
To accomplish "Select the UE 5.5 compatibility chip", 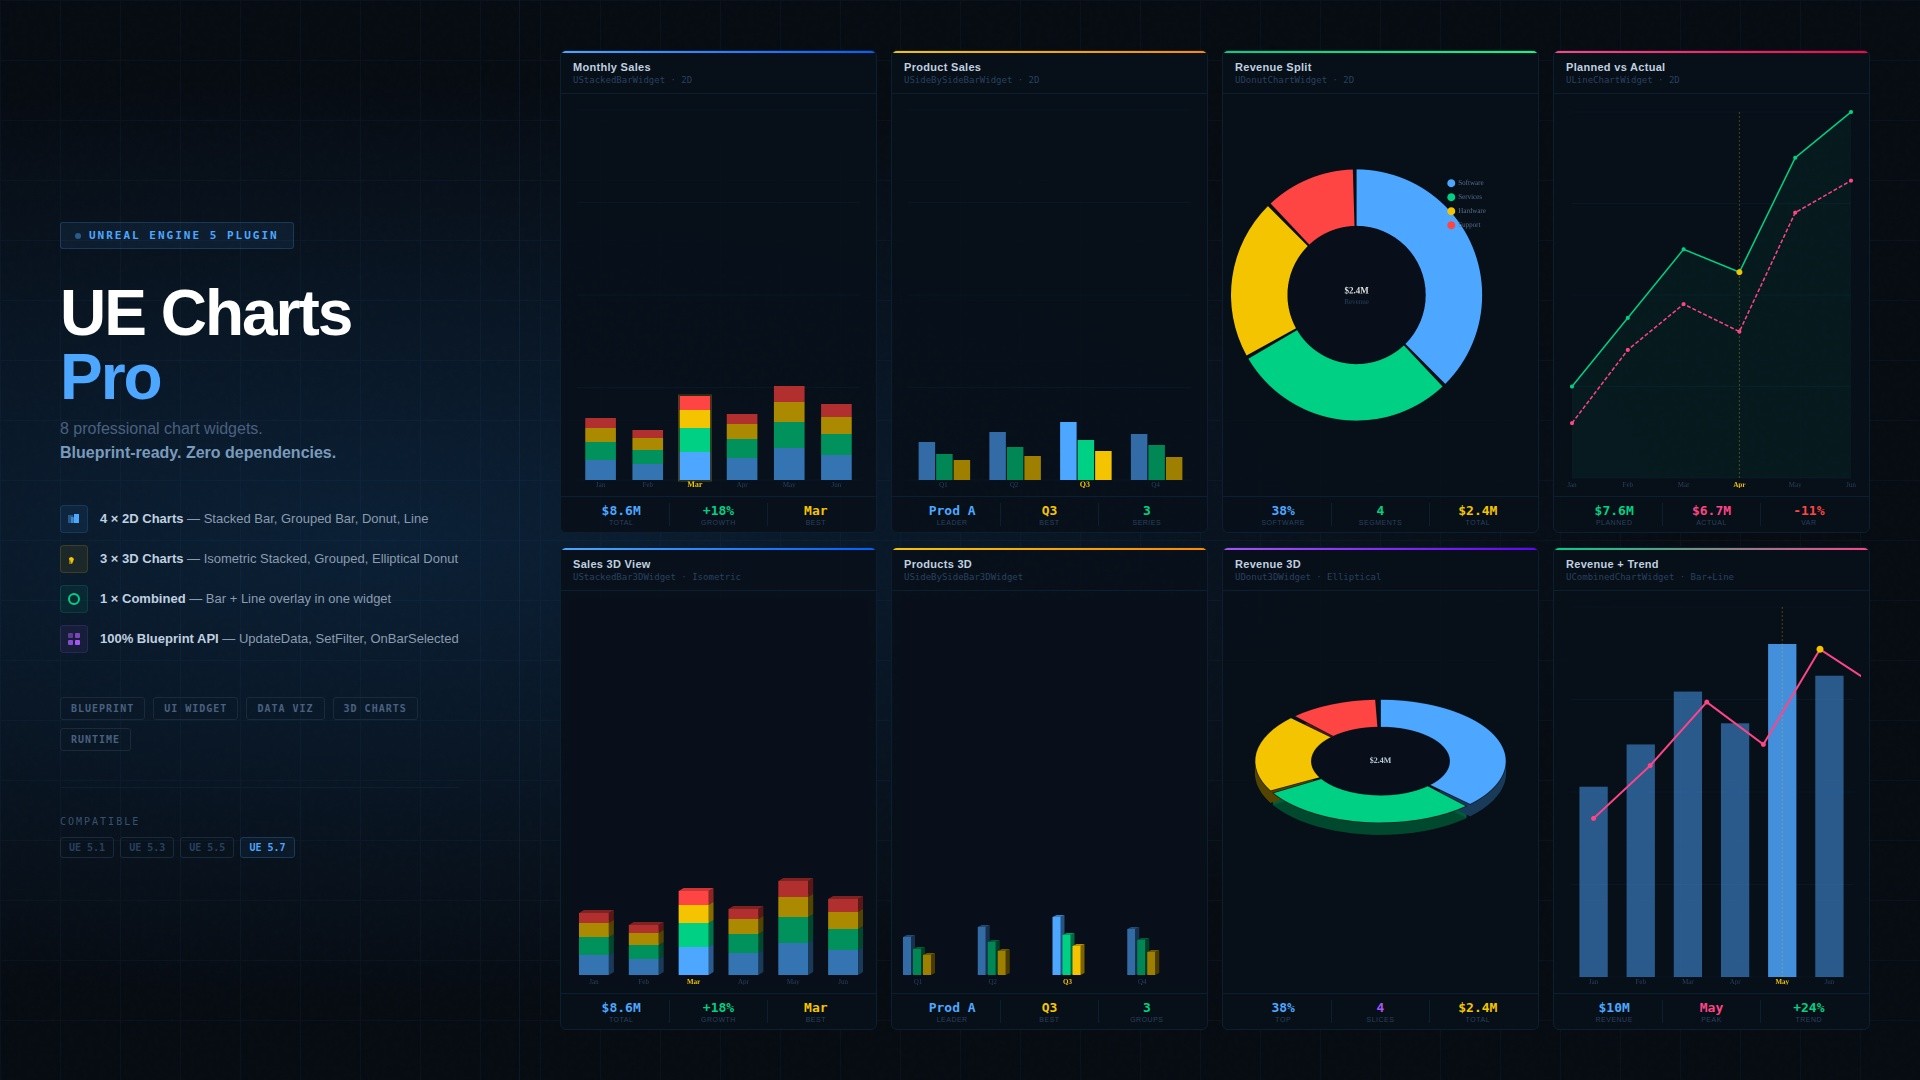I will click(207, 847).
